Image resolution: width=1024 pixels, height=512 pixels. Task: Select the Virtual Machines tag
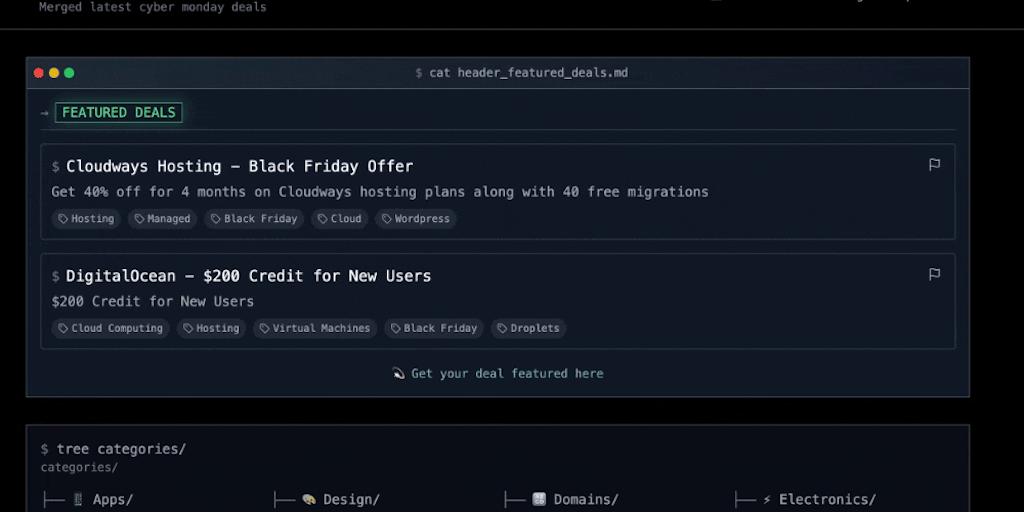coord(315,328)
